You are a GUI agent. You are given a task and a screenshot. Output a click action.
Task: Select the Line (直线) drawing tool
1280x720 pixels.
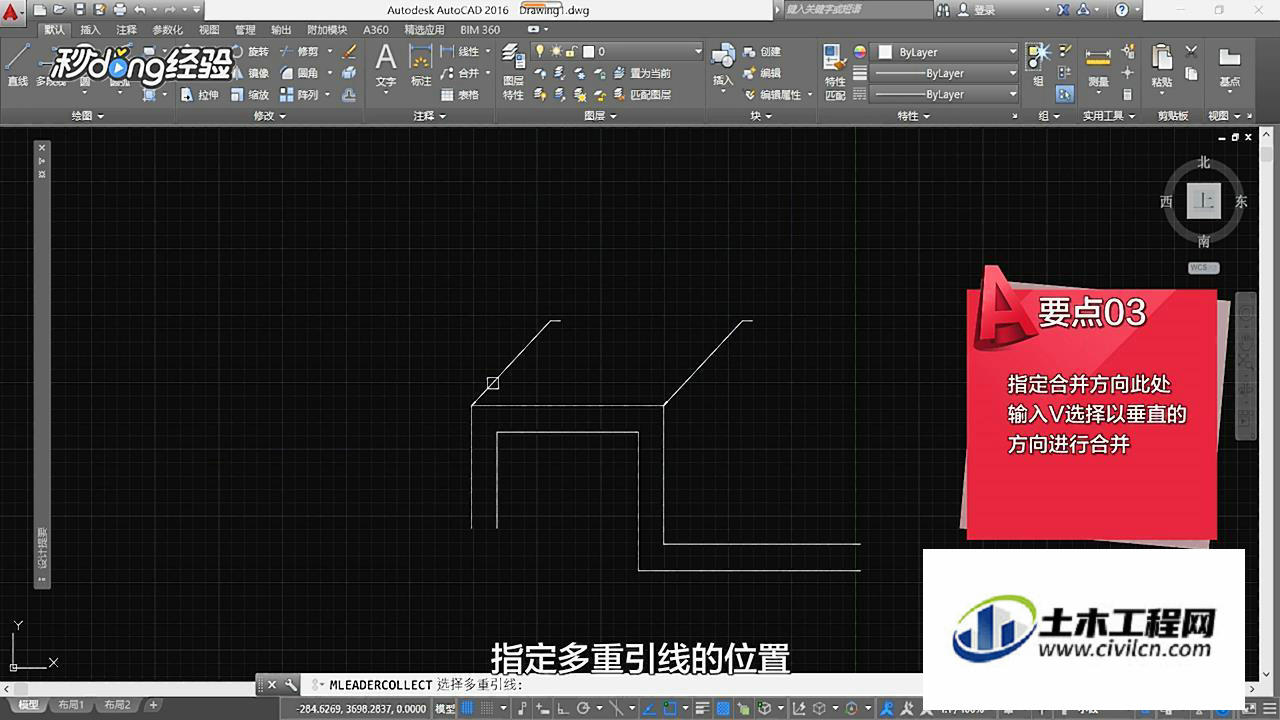point(17,66)
